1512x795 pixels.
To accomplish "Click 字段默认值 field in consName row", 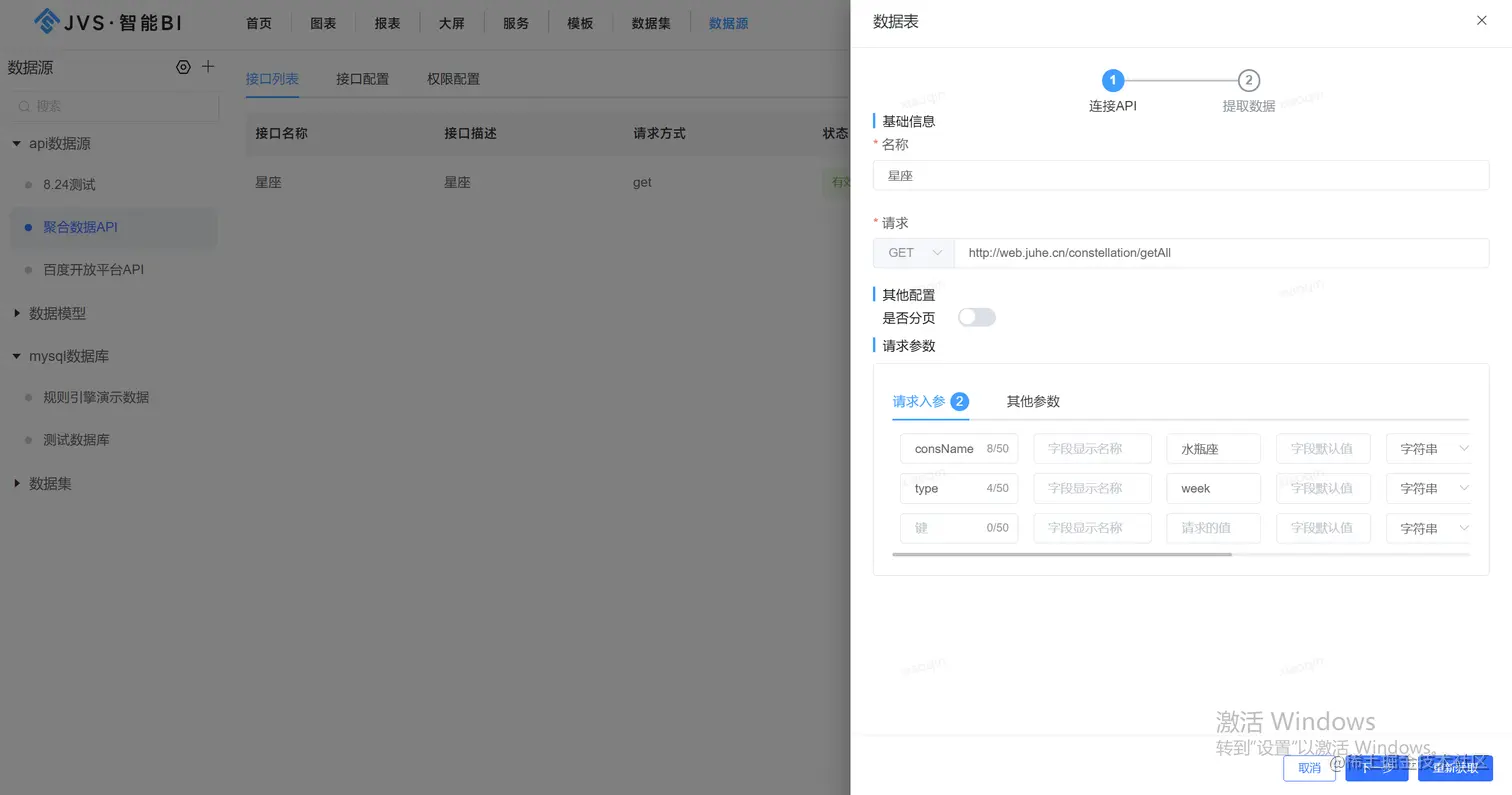I will coord(1323,449).
